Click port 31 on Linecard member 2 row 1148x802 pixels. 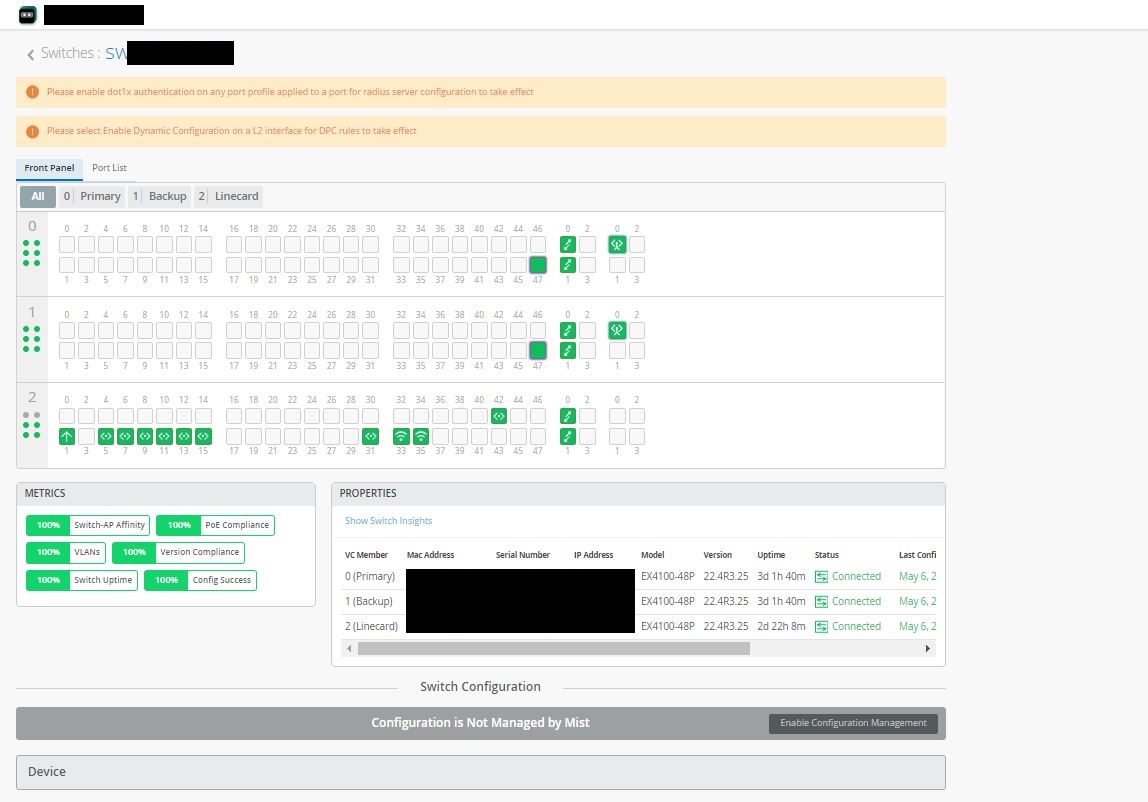tap(371, 436)
